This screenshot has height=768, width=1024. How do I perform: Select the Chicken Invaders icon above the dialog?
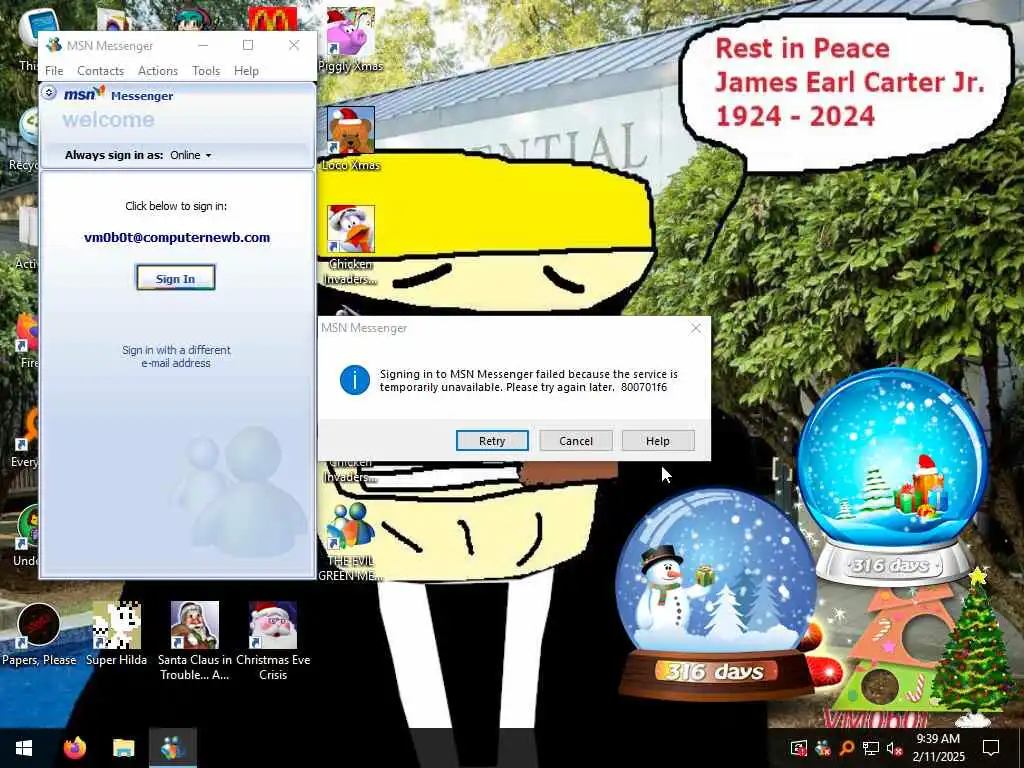tap(351, 245)
